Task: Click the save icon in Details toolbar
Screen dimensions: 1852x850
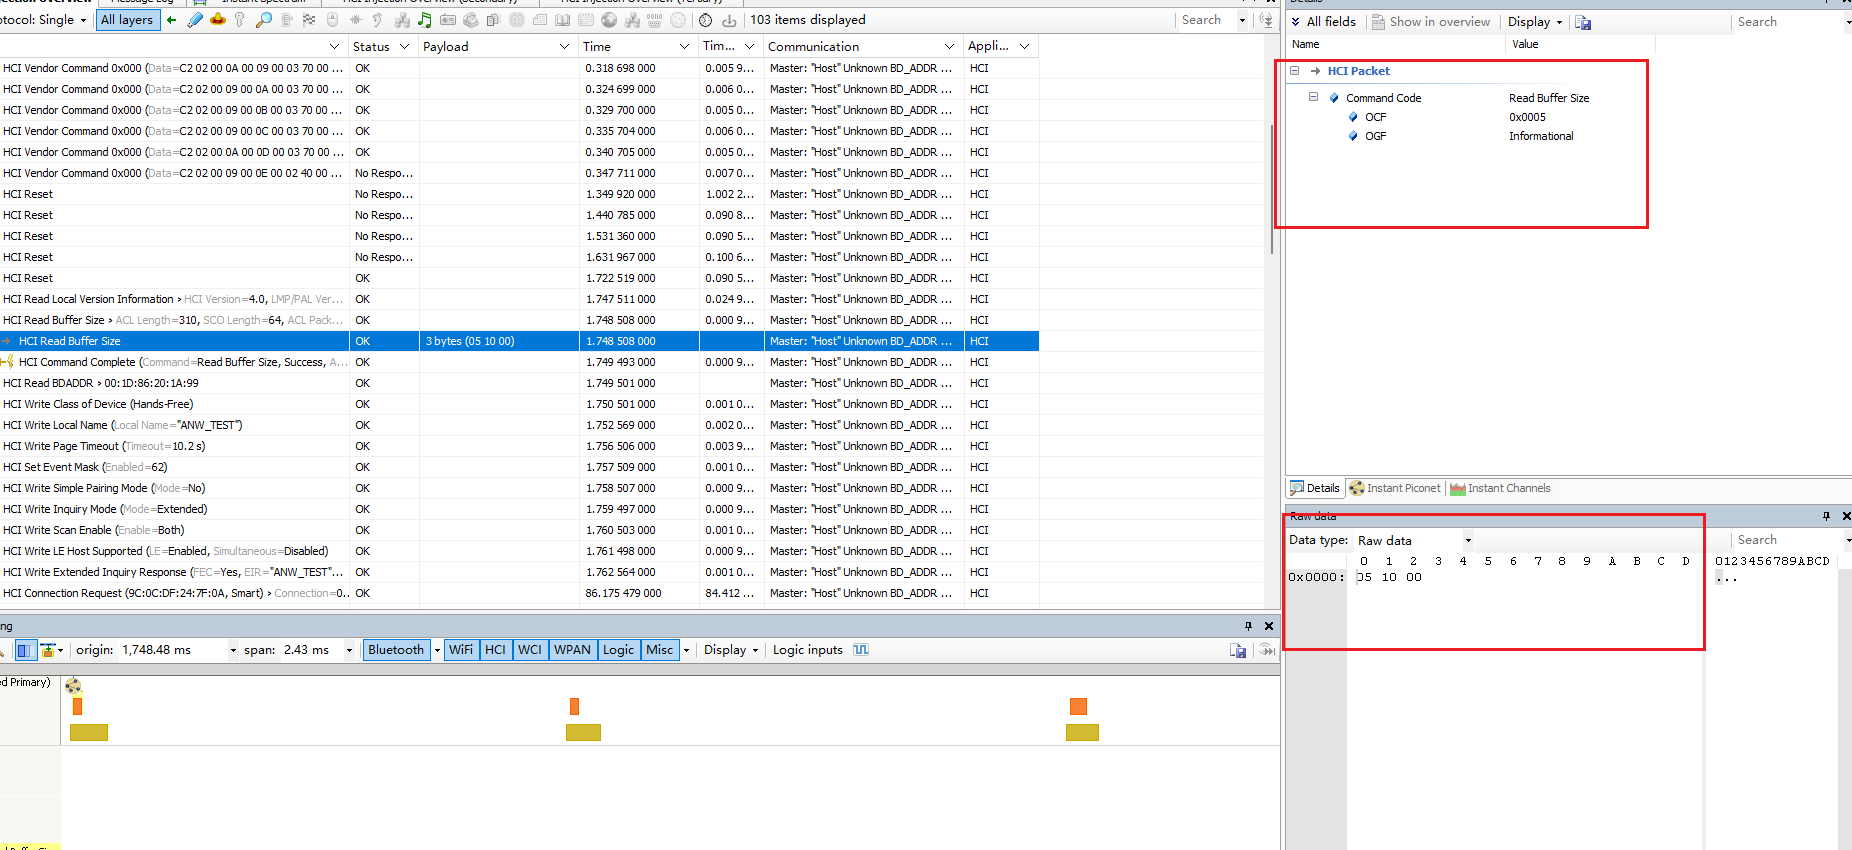Action: [1583, 22]
